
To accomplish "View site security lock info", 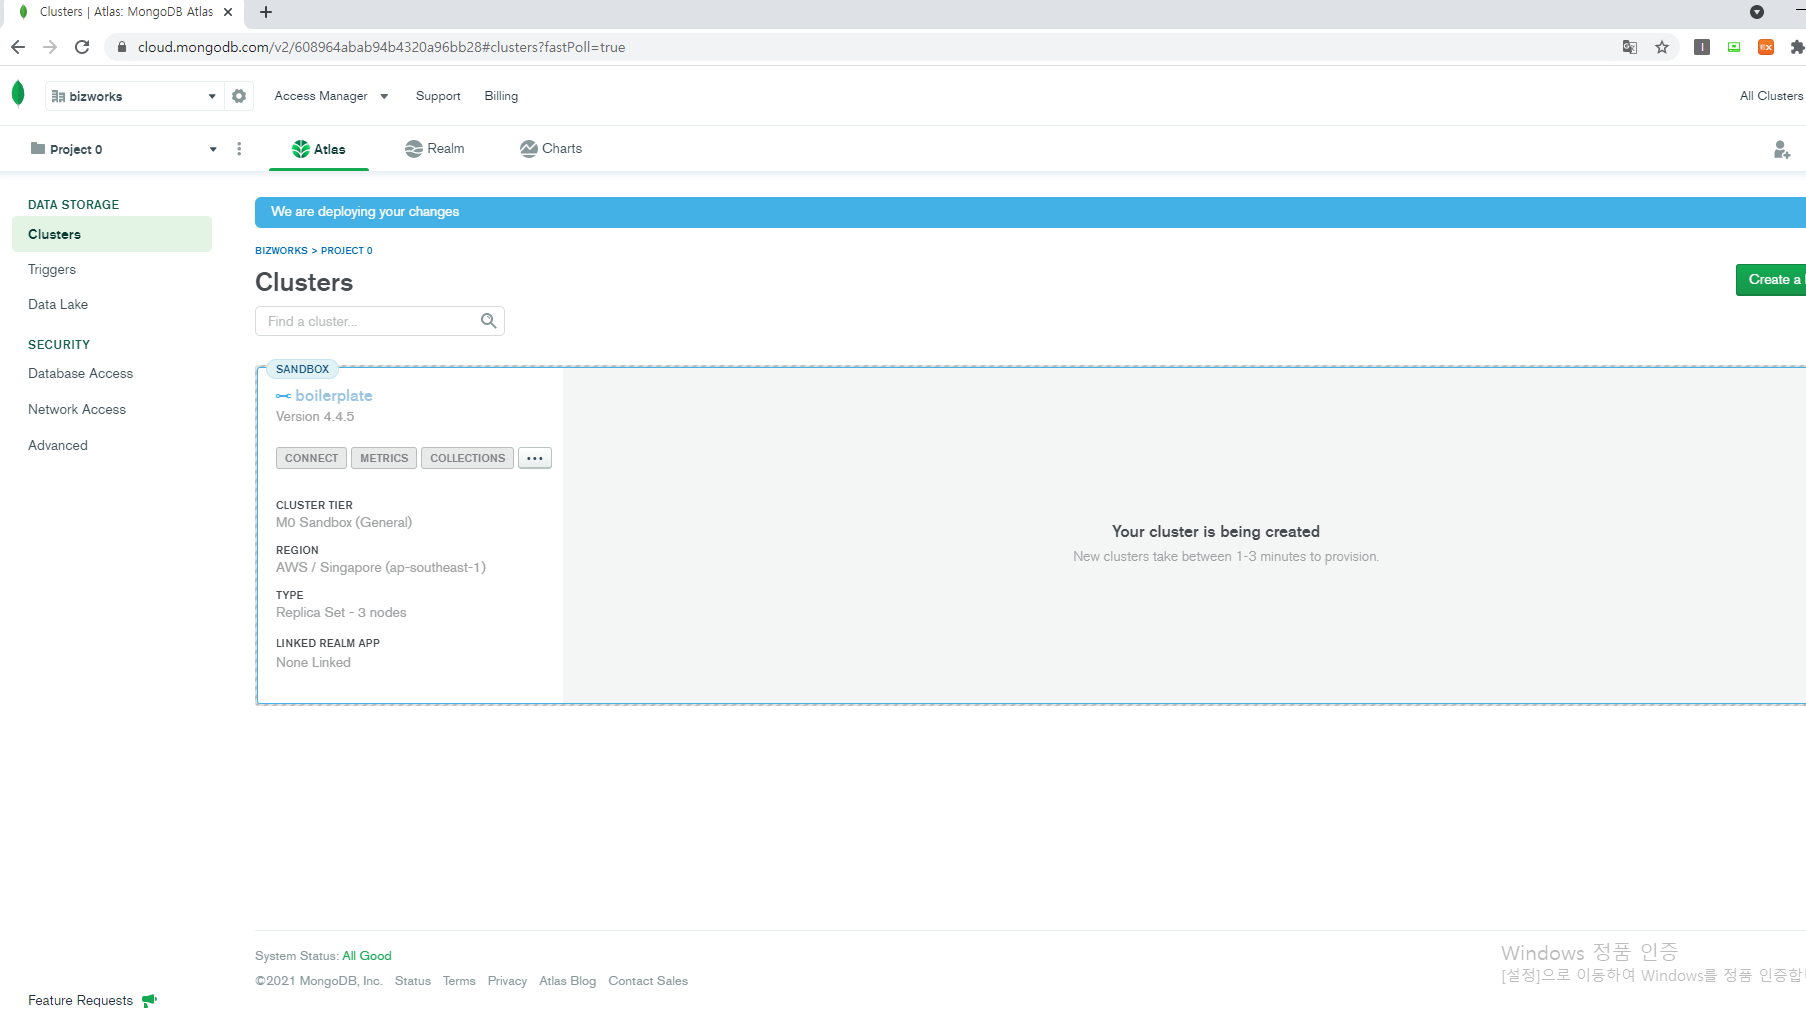I will click(122, 47).
